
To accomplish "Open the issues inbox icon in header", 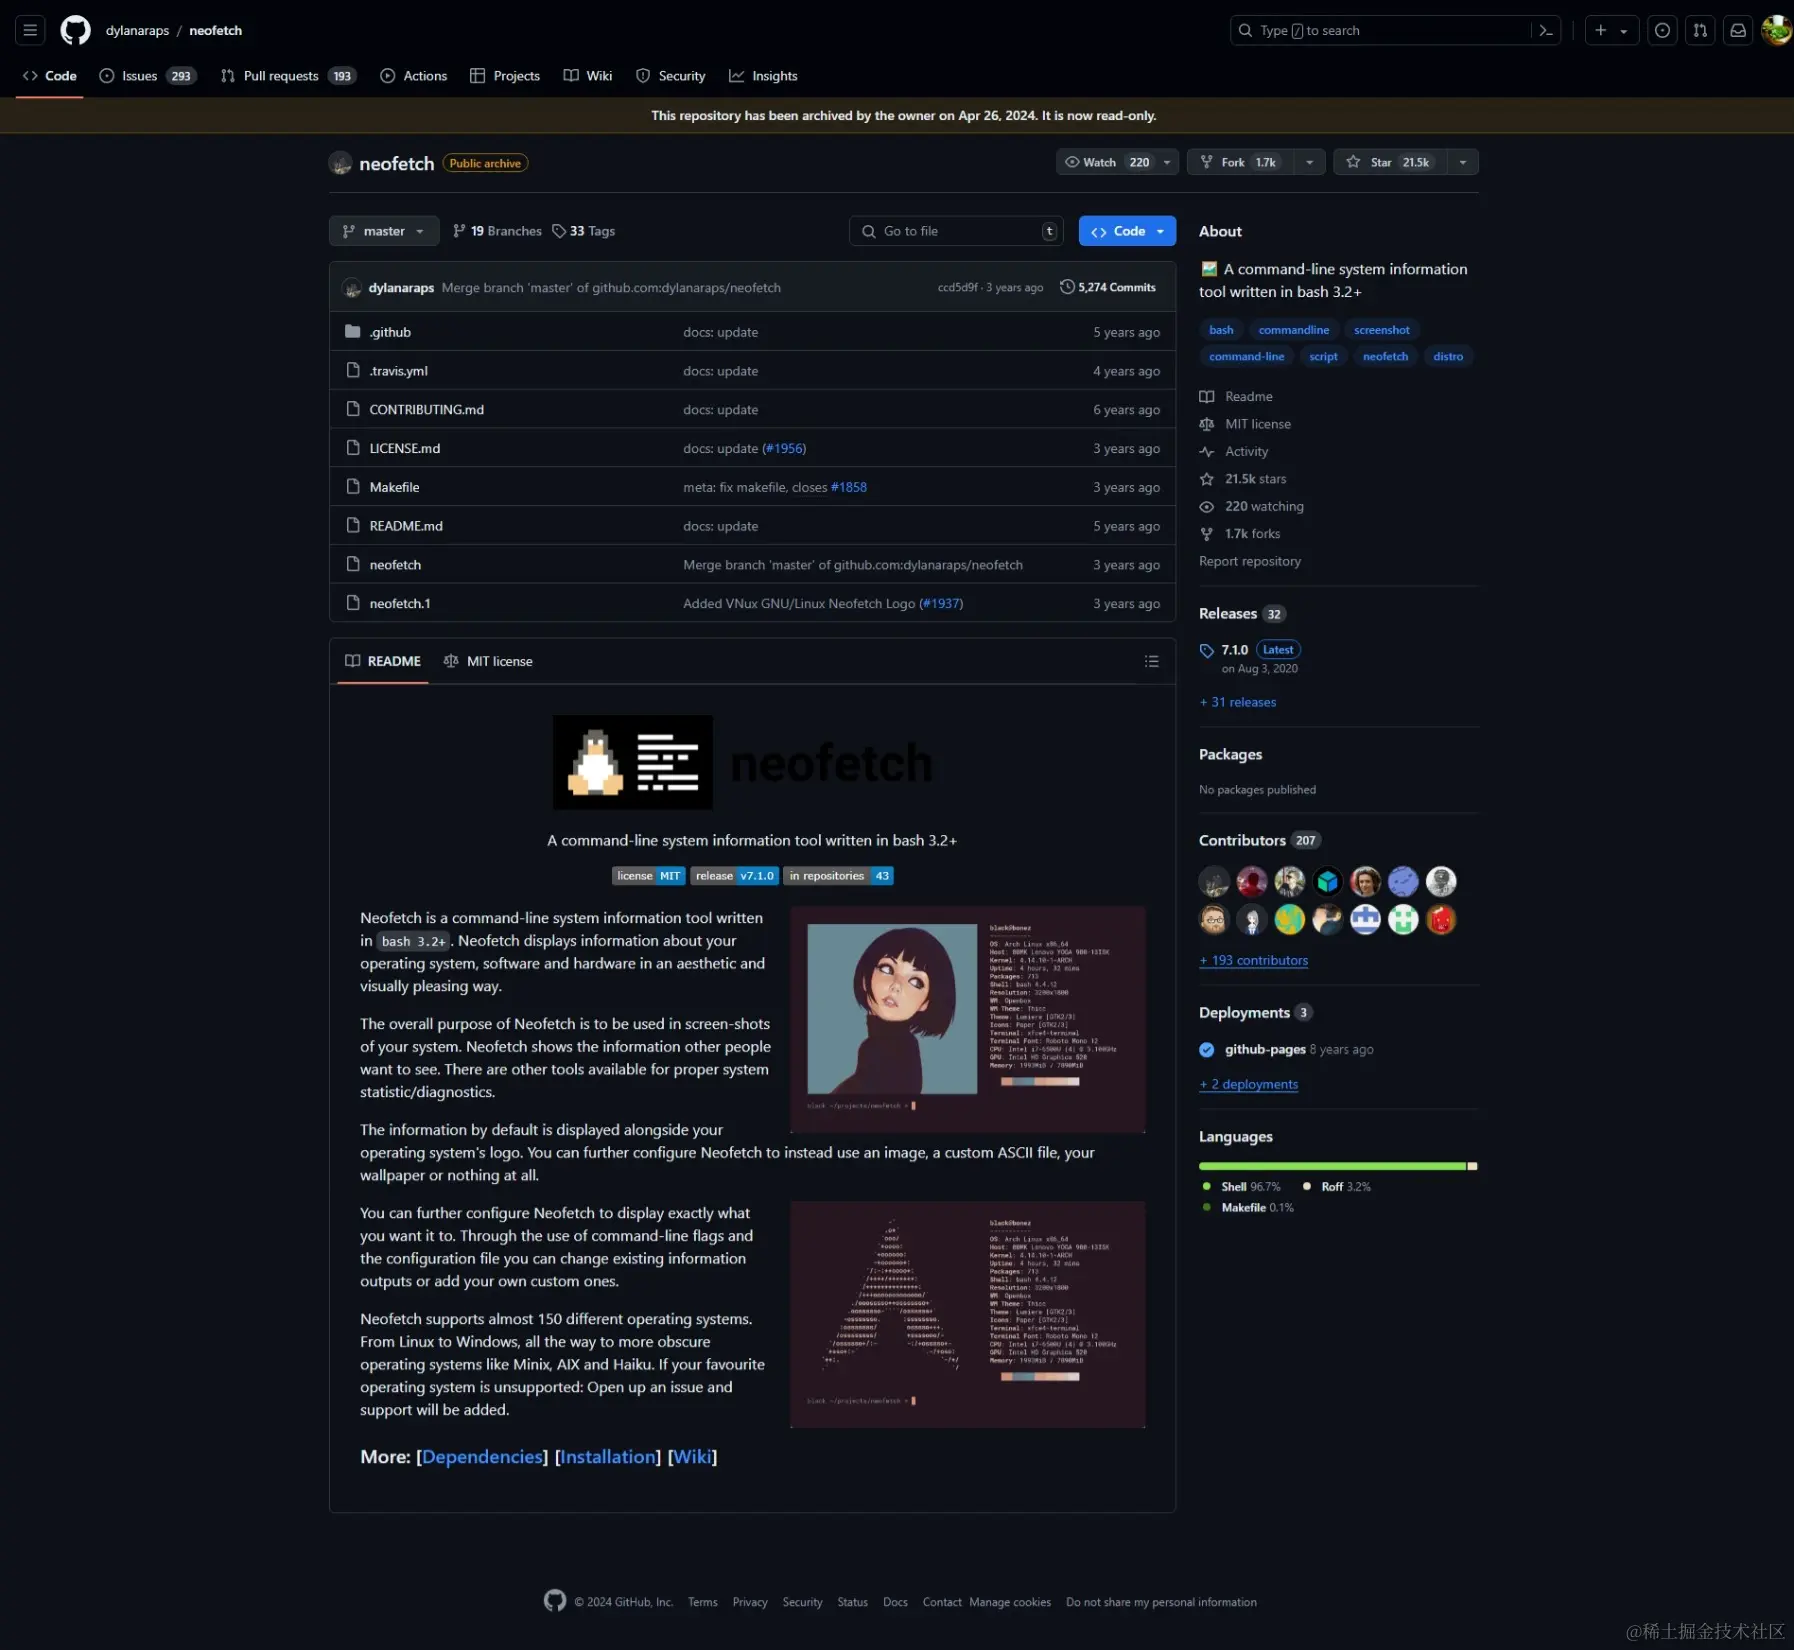I will click(1662, 30).
